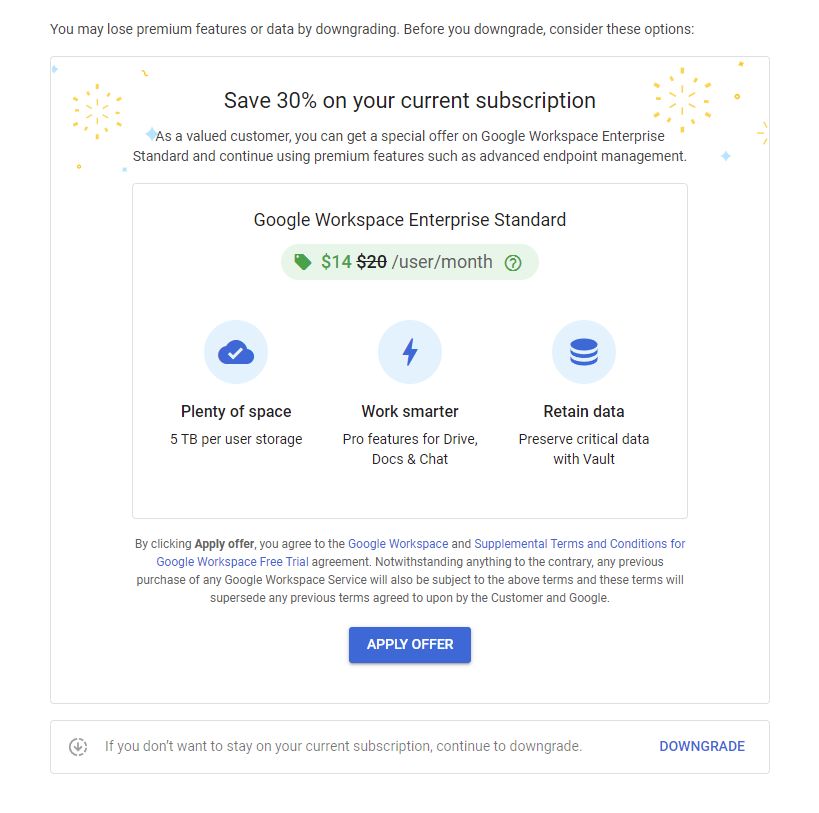Click the yellow firework decoration at top right

(682, 99)
